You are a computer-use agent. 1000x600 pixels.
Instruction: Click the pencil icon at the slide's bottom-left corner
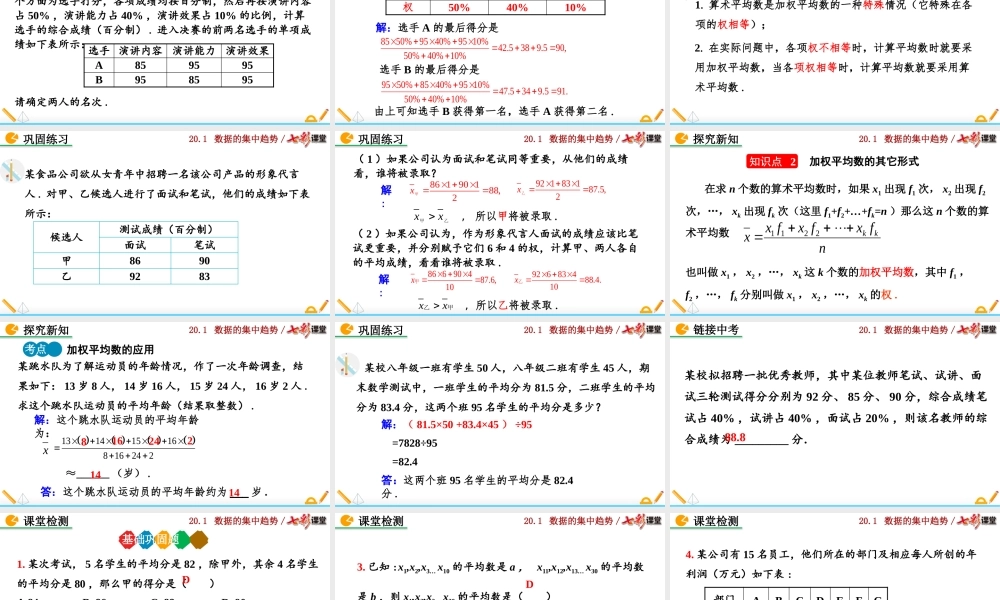(x=8, y=496)
